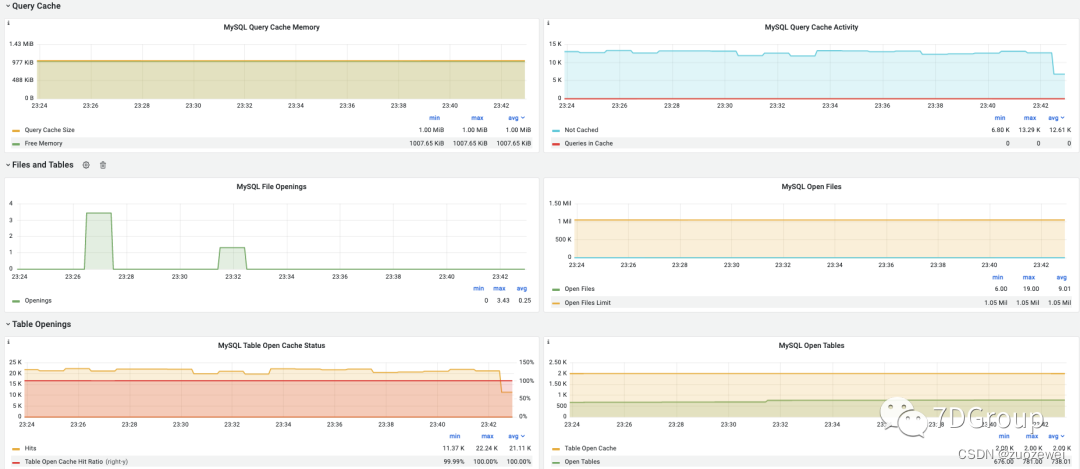
Task: Open MySQL File Openings panel title menu
Action: click(x=271, y=187)
